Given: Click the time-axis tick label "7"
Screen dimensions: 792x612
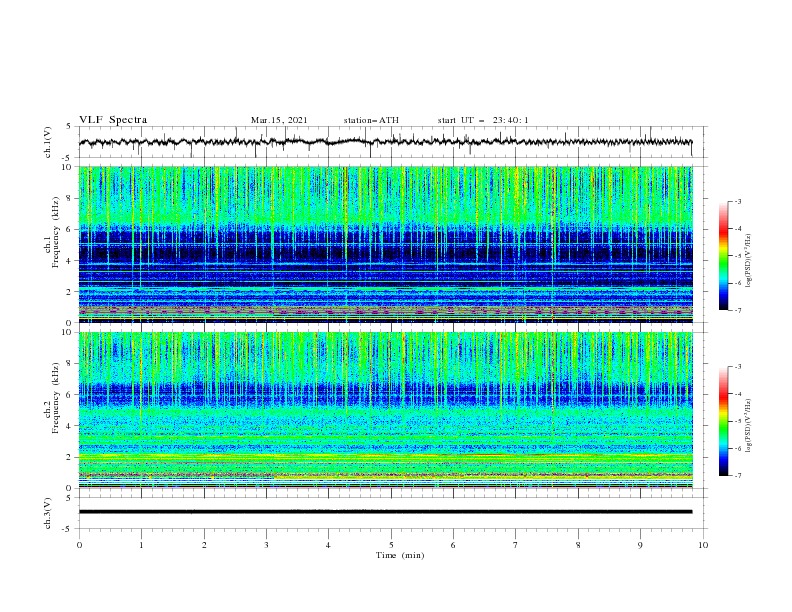Looking at the screenshot, I should 516,545.
